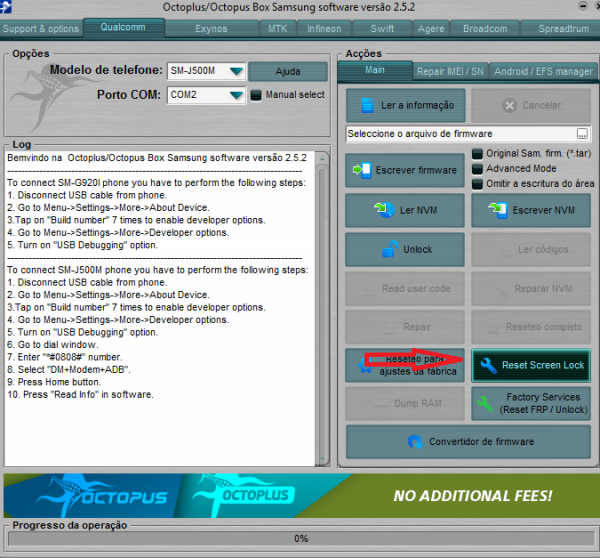The image size is (600, 558).
Task: Open the Spreadtrum tab
Action: point(561,29)
